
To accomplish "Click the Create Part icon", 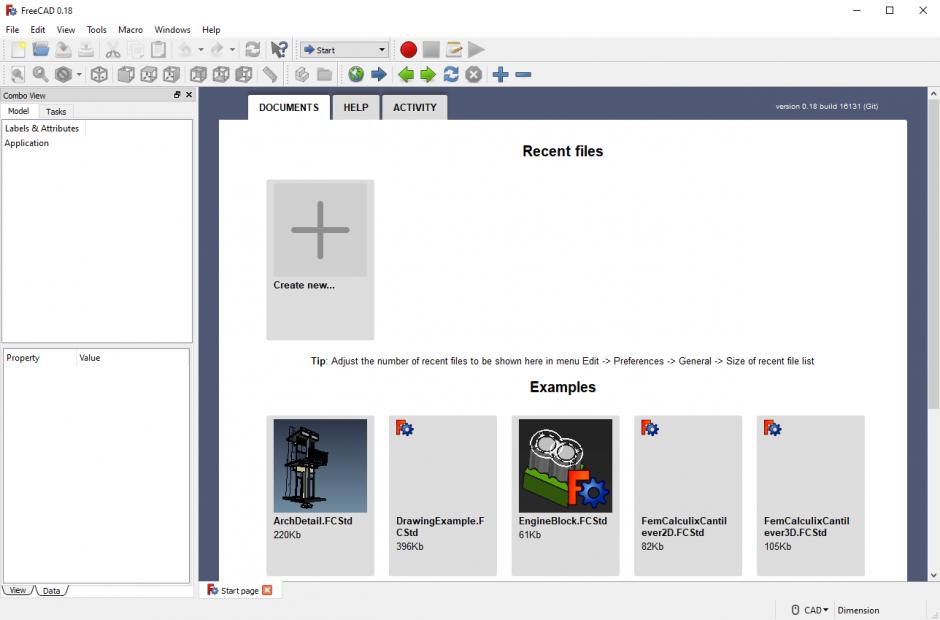I will click(x=302, y=74).
